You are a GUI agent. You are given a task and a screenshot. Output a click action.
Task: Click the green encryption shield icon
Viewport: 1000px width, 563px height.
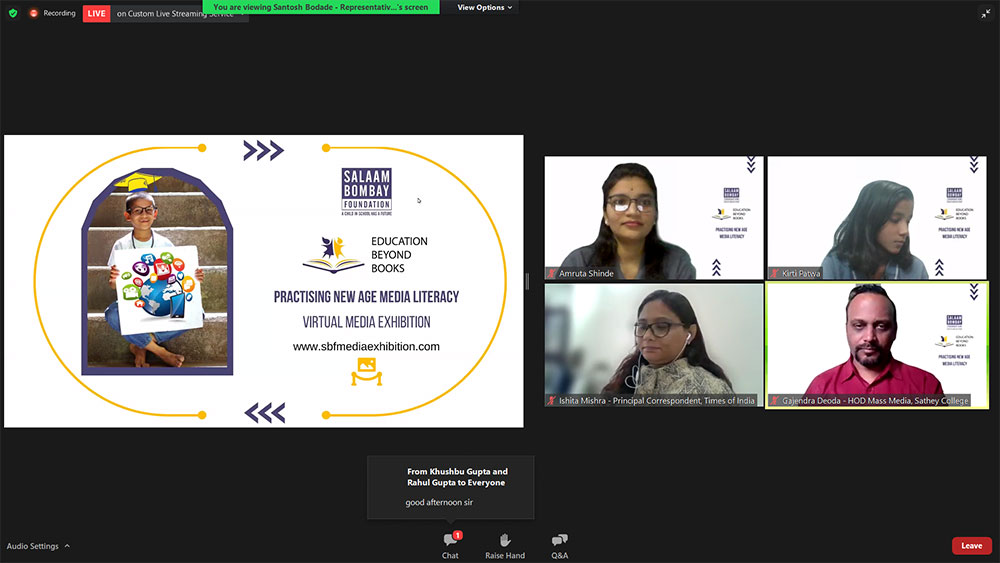[x=13, y=13]
